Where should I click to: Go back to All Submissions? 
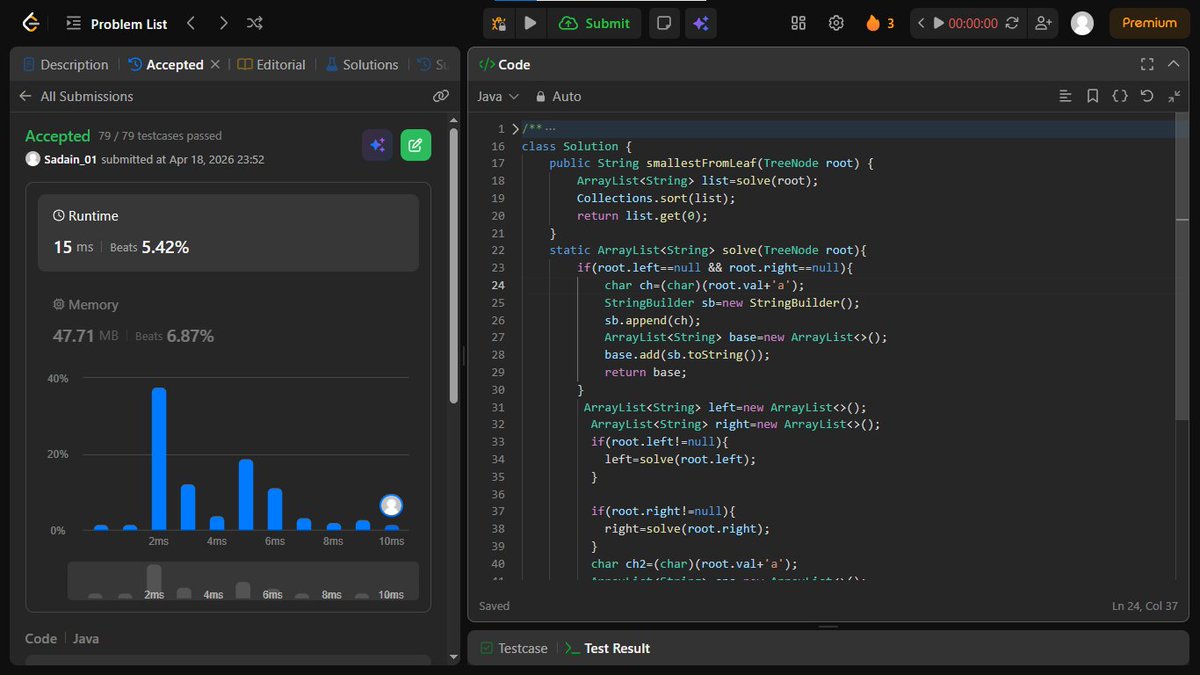pyautogui.click(x=76, y=96)
